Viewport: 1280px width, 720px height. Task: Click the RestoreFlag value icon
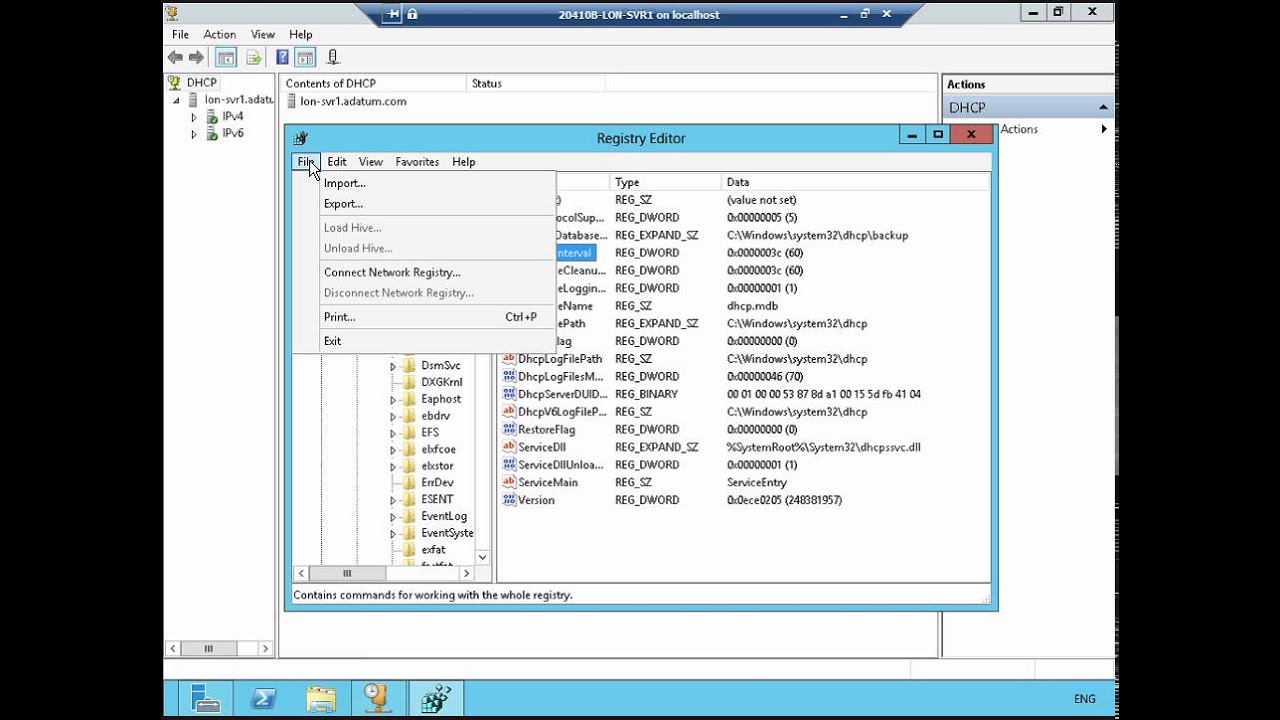point(509,430)
